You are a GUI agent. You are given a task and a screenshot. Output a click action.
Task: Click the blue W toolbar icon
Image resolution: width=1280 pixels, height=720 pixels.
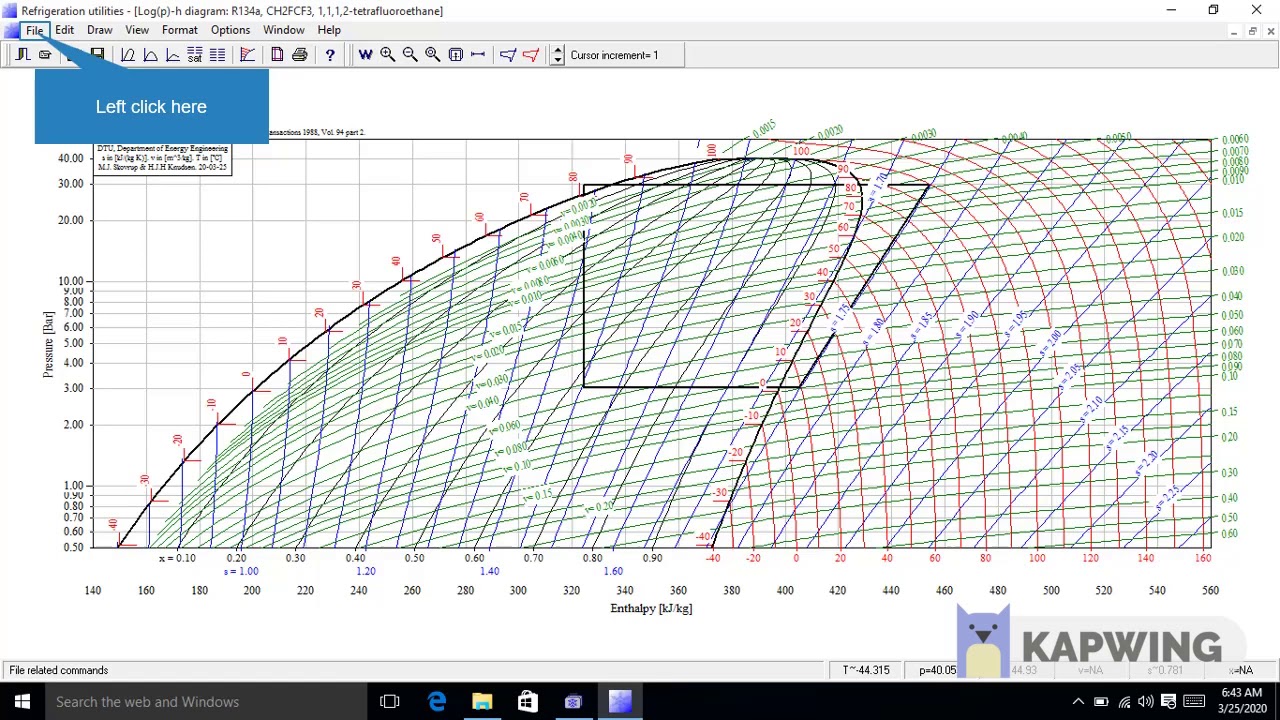tap(365, 55)
